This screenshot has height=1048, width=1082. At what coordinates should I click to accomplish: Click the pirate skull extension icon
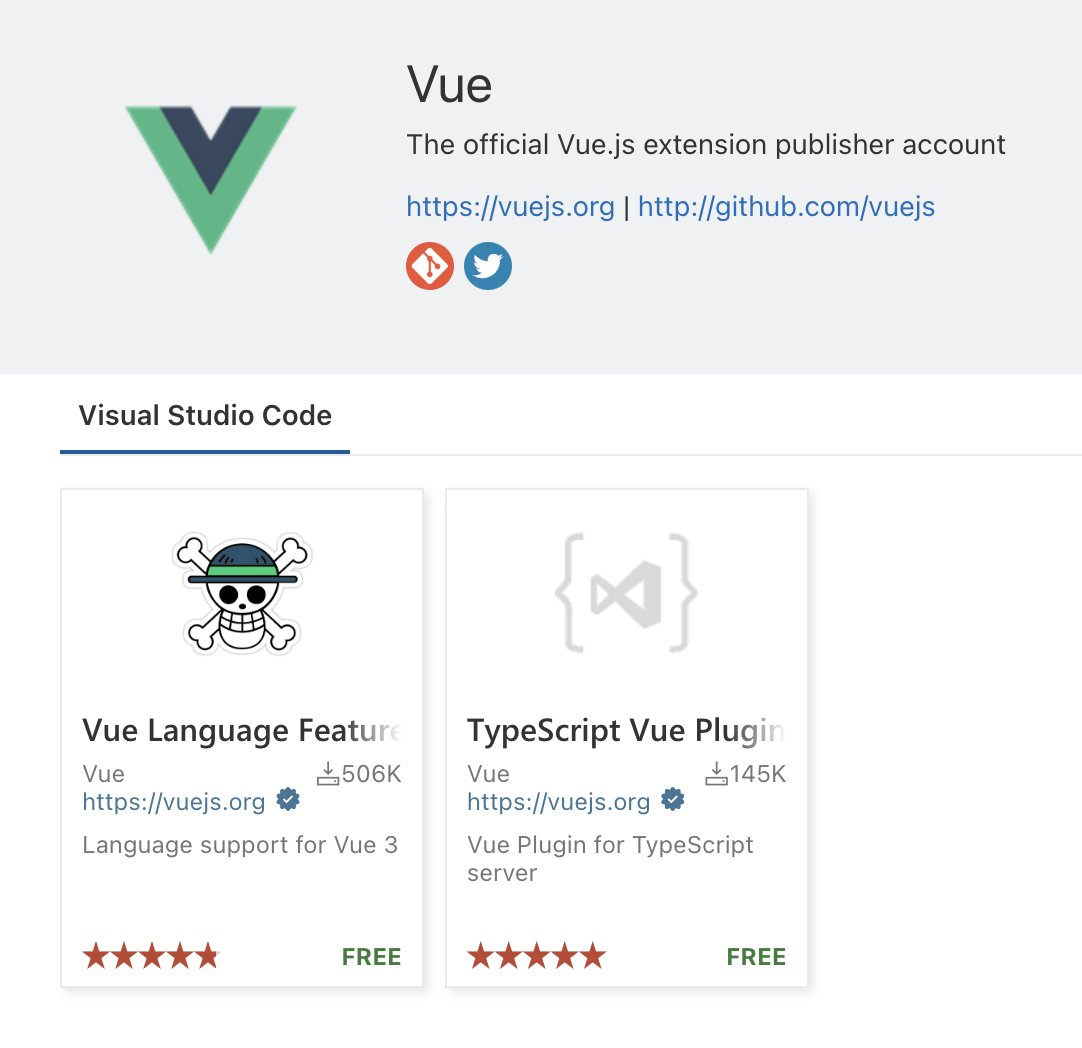pyautogui.click(x=242, y=593)
